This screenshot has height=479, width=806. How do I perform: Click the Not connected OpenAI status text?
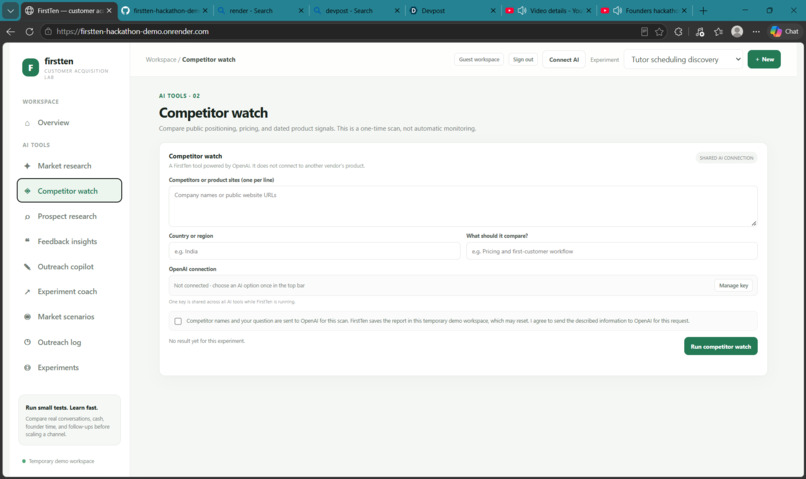coord(239,286)
